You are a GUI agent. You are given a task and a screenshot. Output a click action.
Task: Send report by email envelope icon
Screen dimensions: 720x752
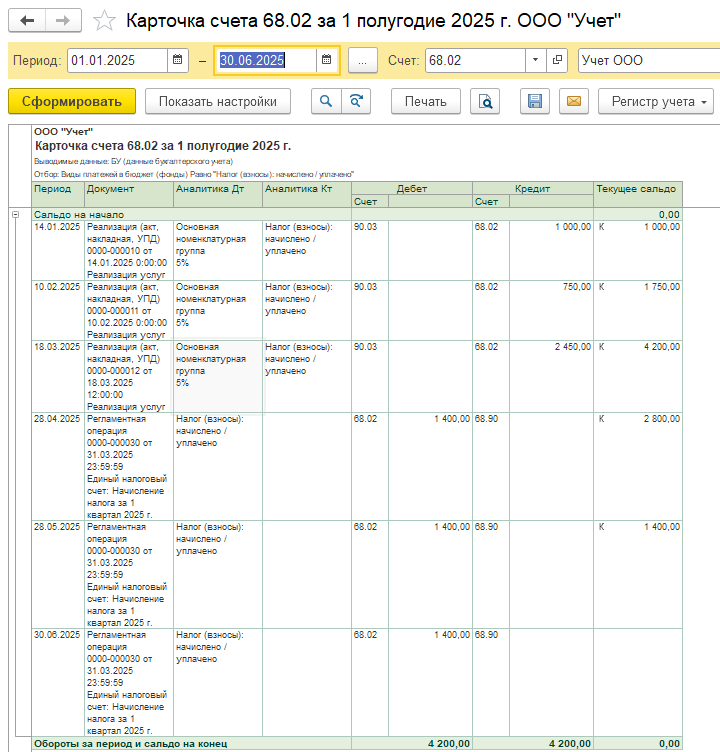pyautogui.click(x=573, y=101)
